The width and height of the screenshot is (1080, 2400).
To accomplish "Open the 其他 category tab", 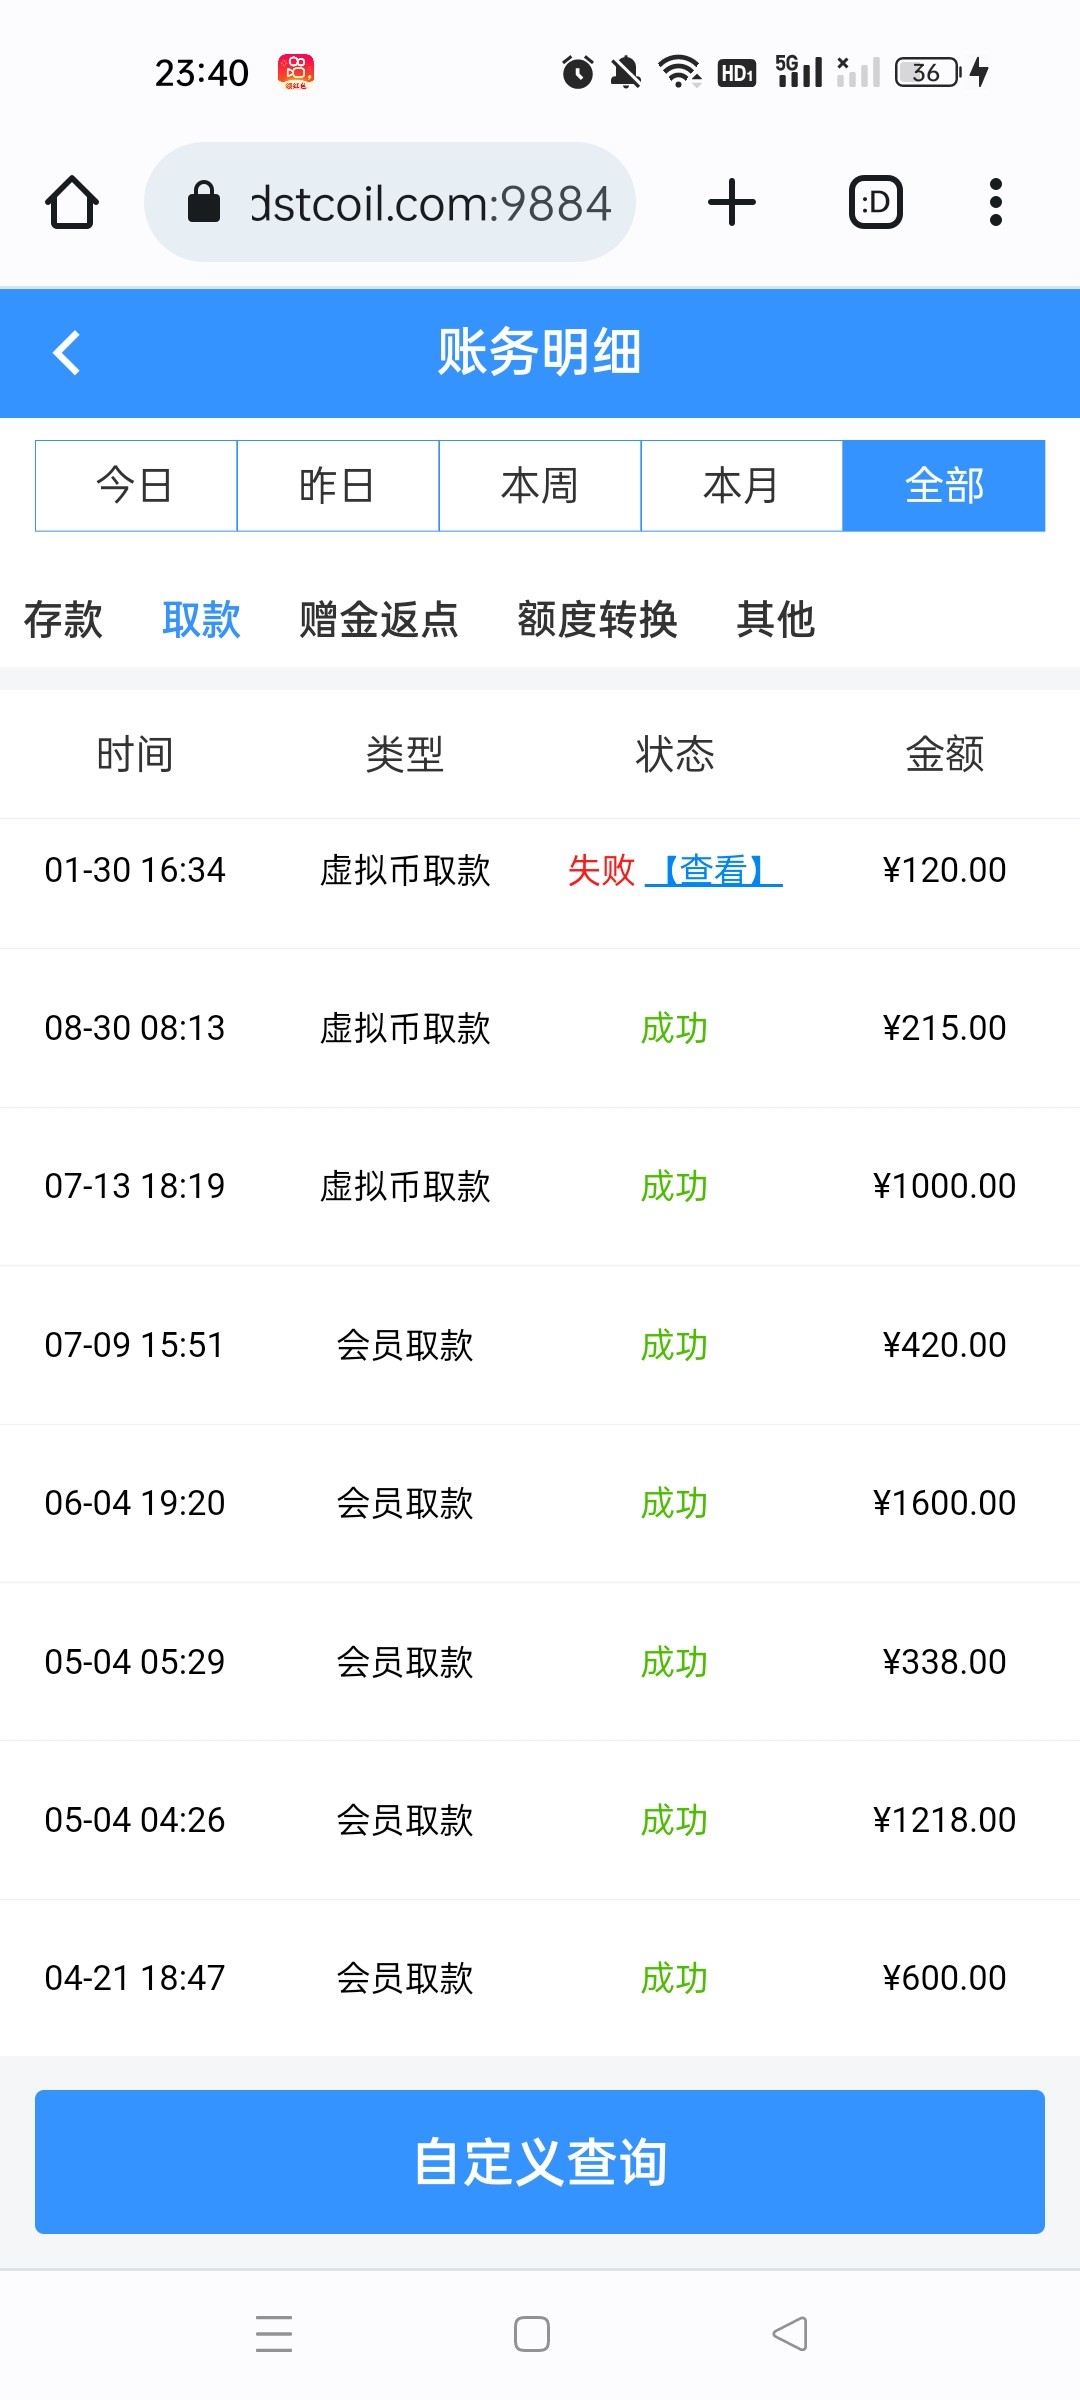I will pos(776,620).
